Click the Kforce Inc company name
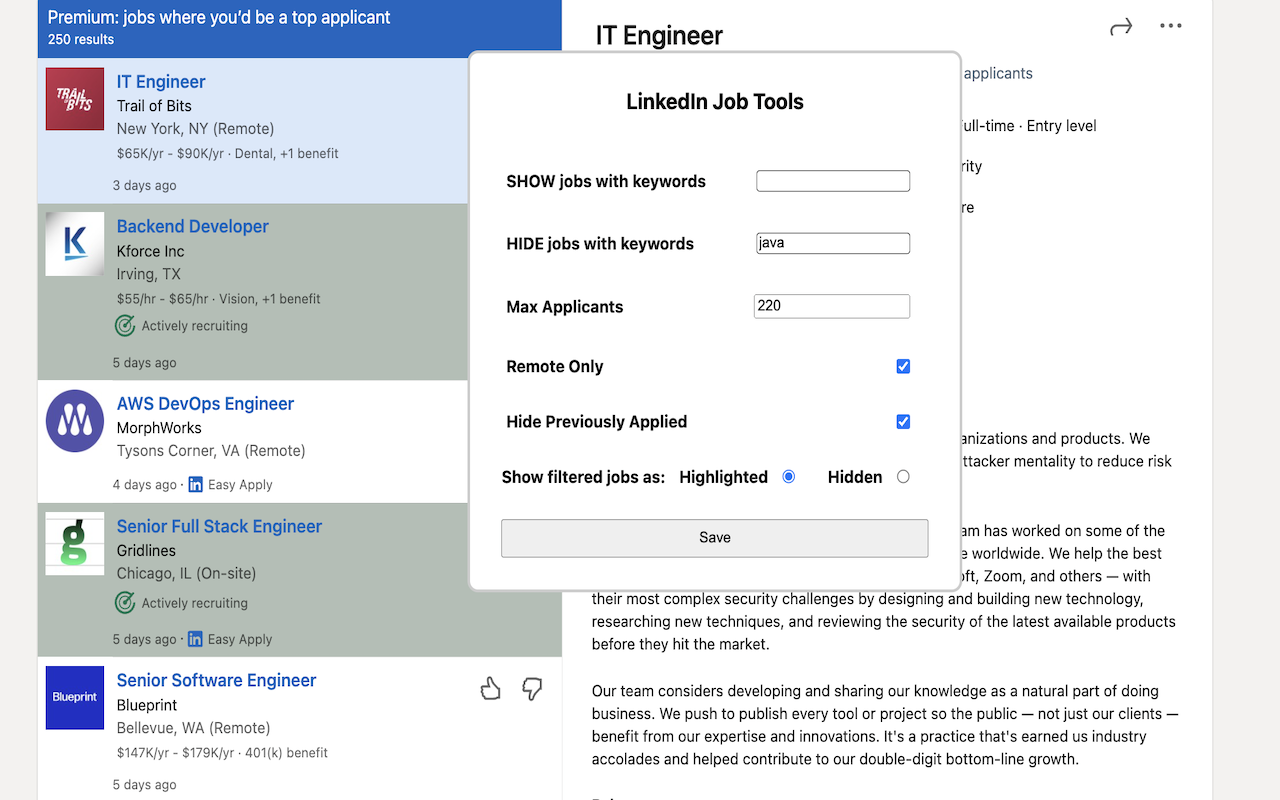Viewport: 1280px width, 800px height. point(151,251)
